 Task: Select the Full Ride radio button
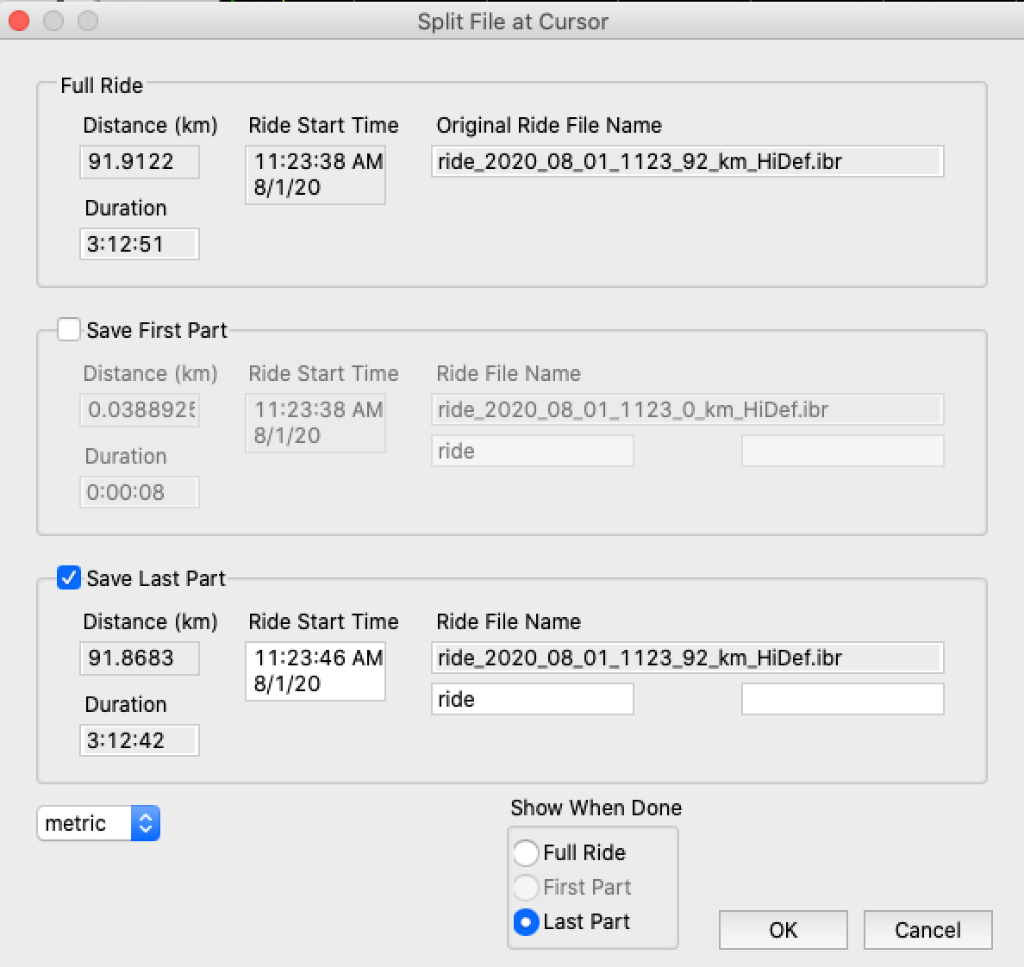[x=525, y=852]
